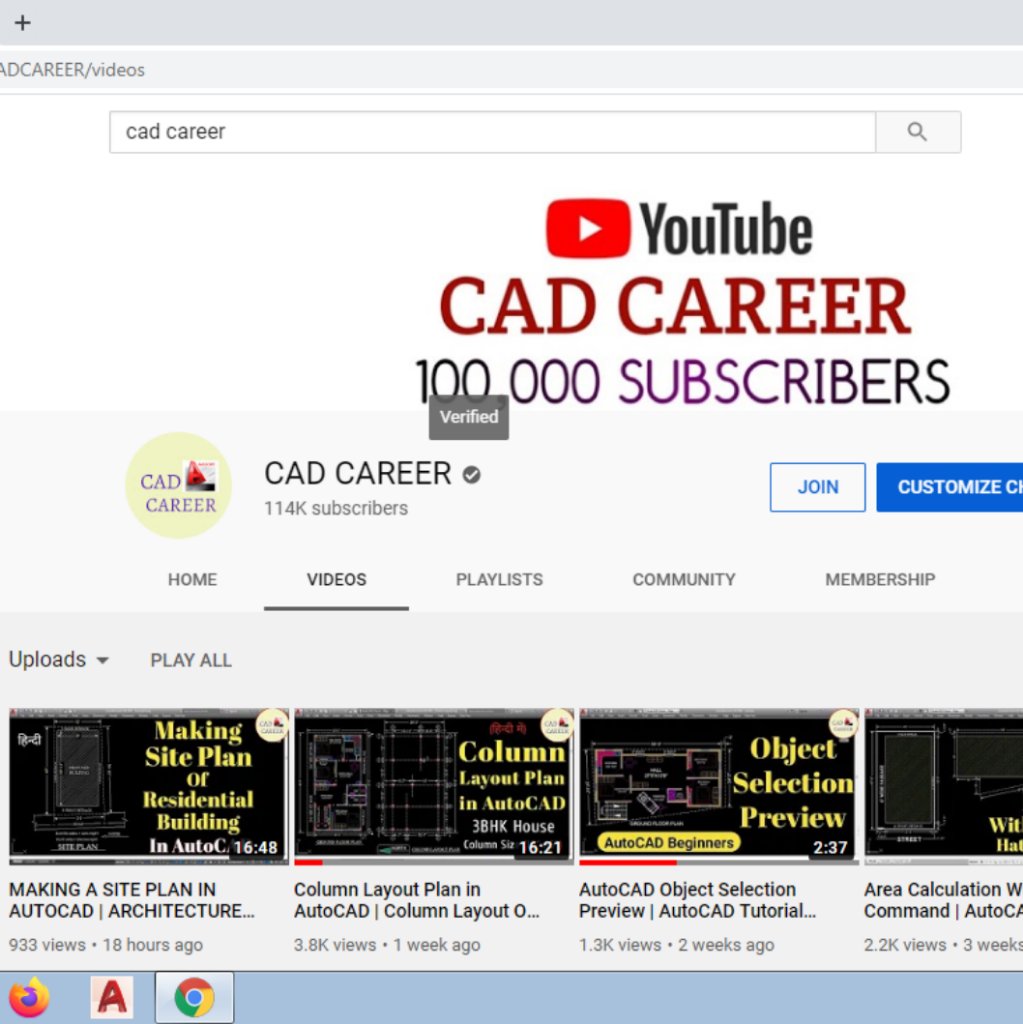
Task: Open MAKING A SITE PLAN IN AUTOCAD title
Action: tap(131, 900)
